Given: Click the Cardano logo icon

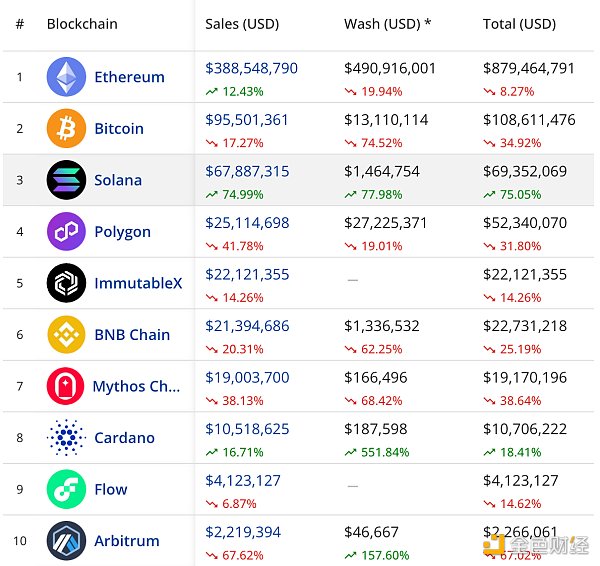Looking at the screenshot, I should pos(66,437).
